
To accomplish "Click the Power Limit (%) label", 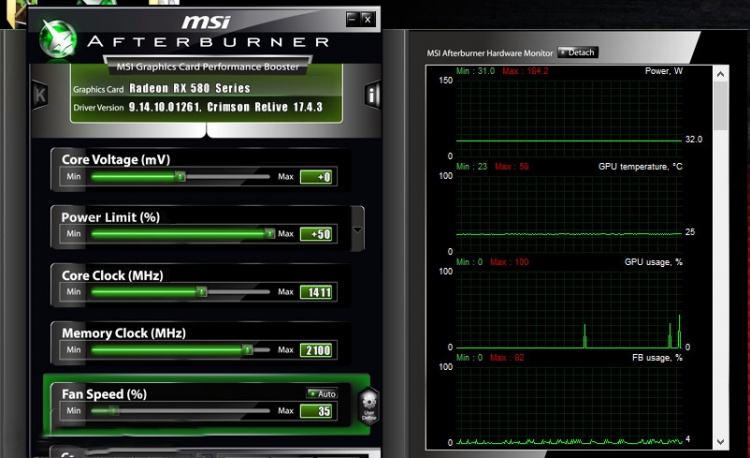I will pyautogui.click(x=110, y=217).
